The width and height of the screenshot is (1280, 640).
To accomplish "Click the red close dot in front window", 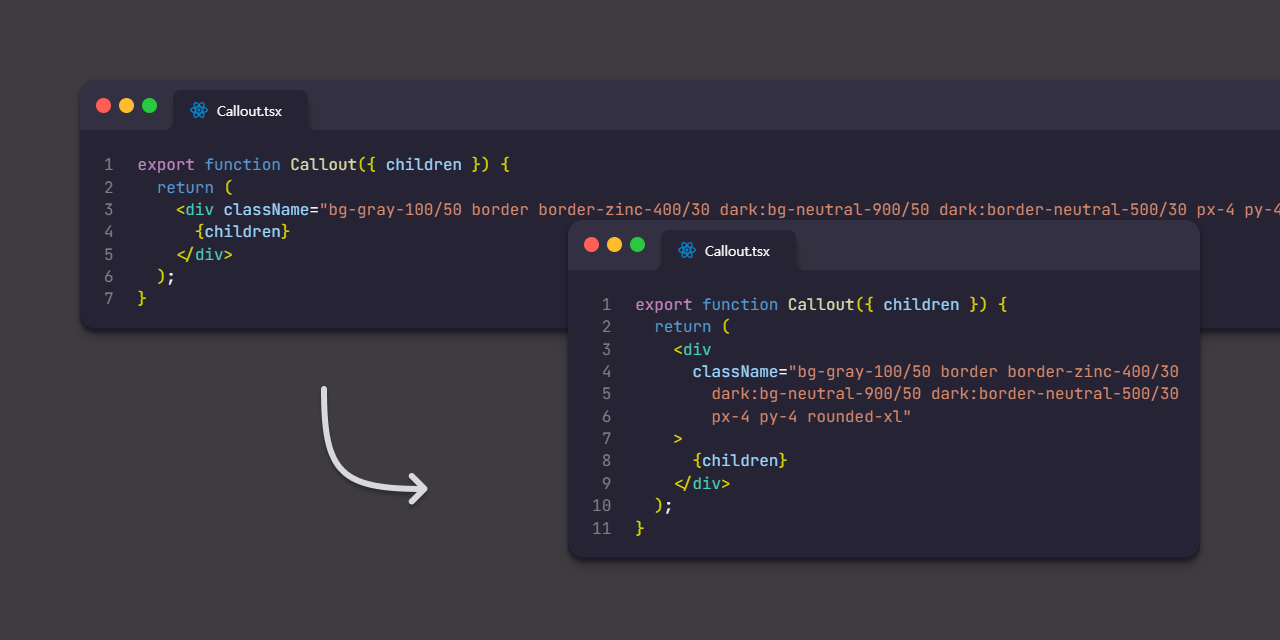I will tap(591, 245).
